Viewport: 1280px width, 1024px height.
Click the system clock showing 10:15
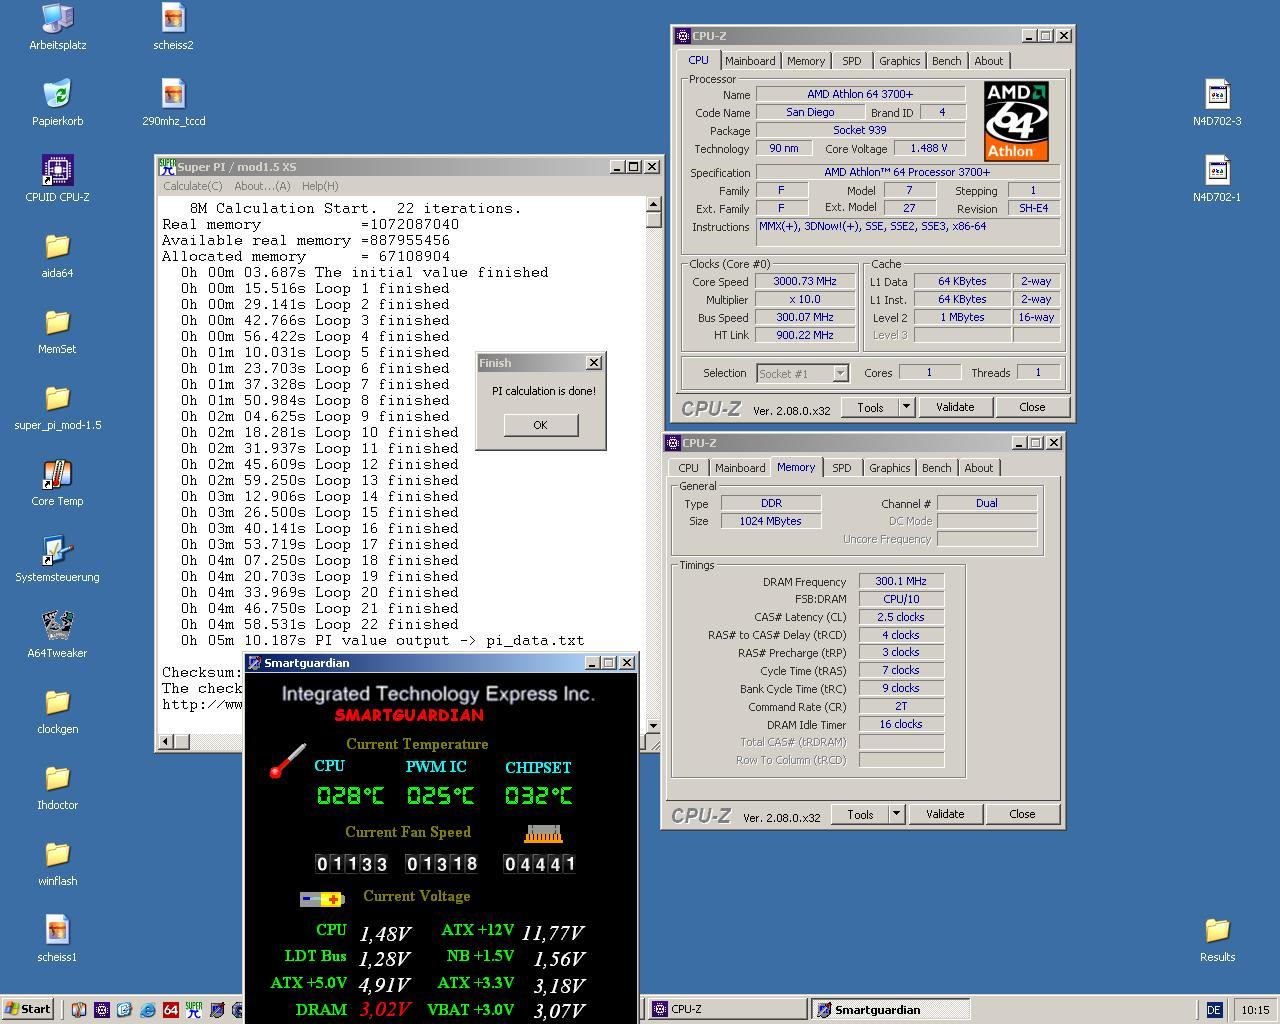[x=1254, y=1010]
